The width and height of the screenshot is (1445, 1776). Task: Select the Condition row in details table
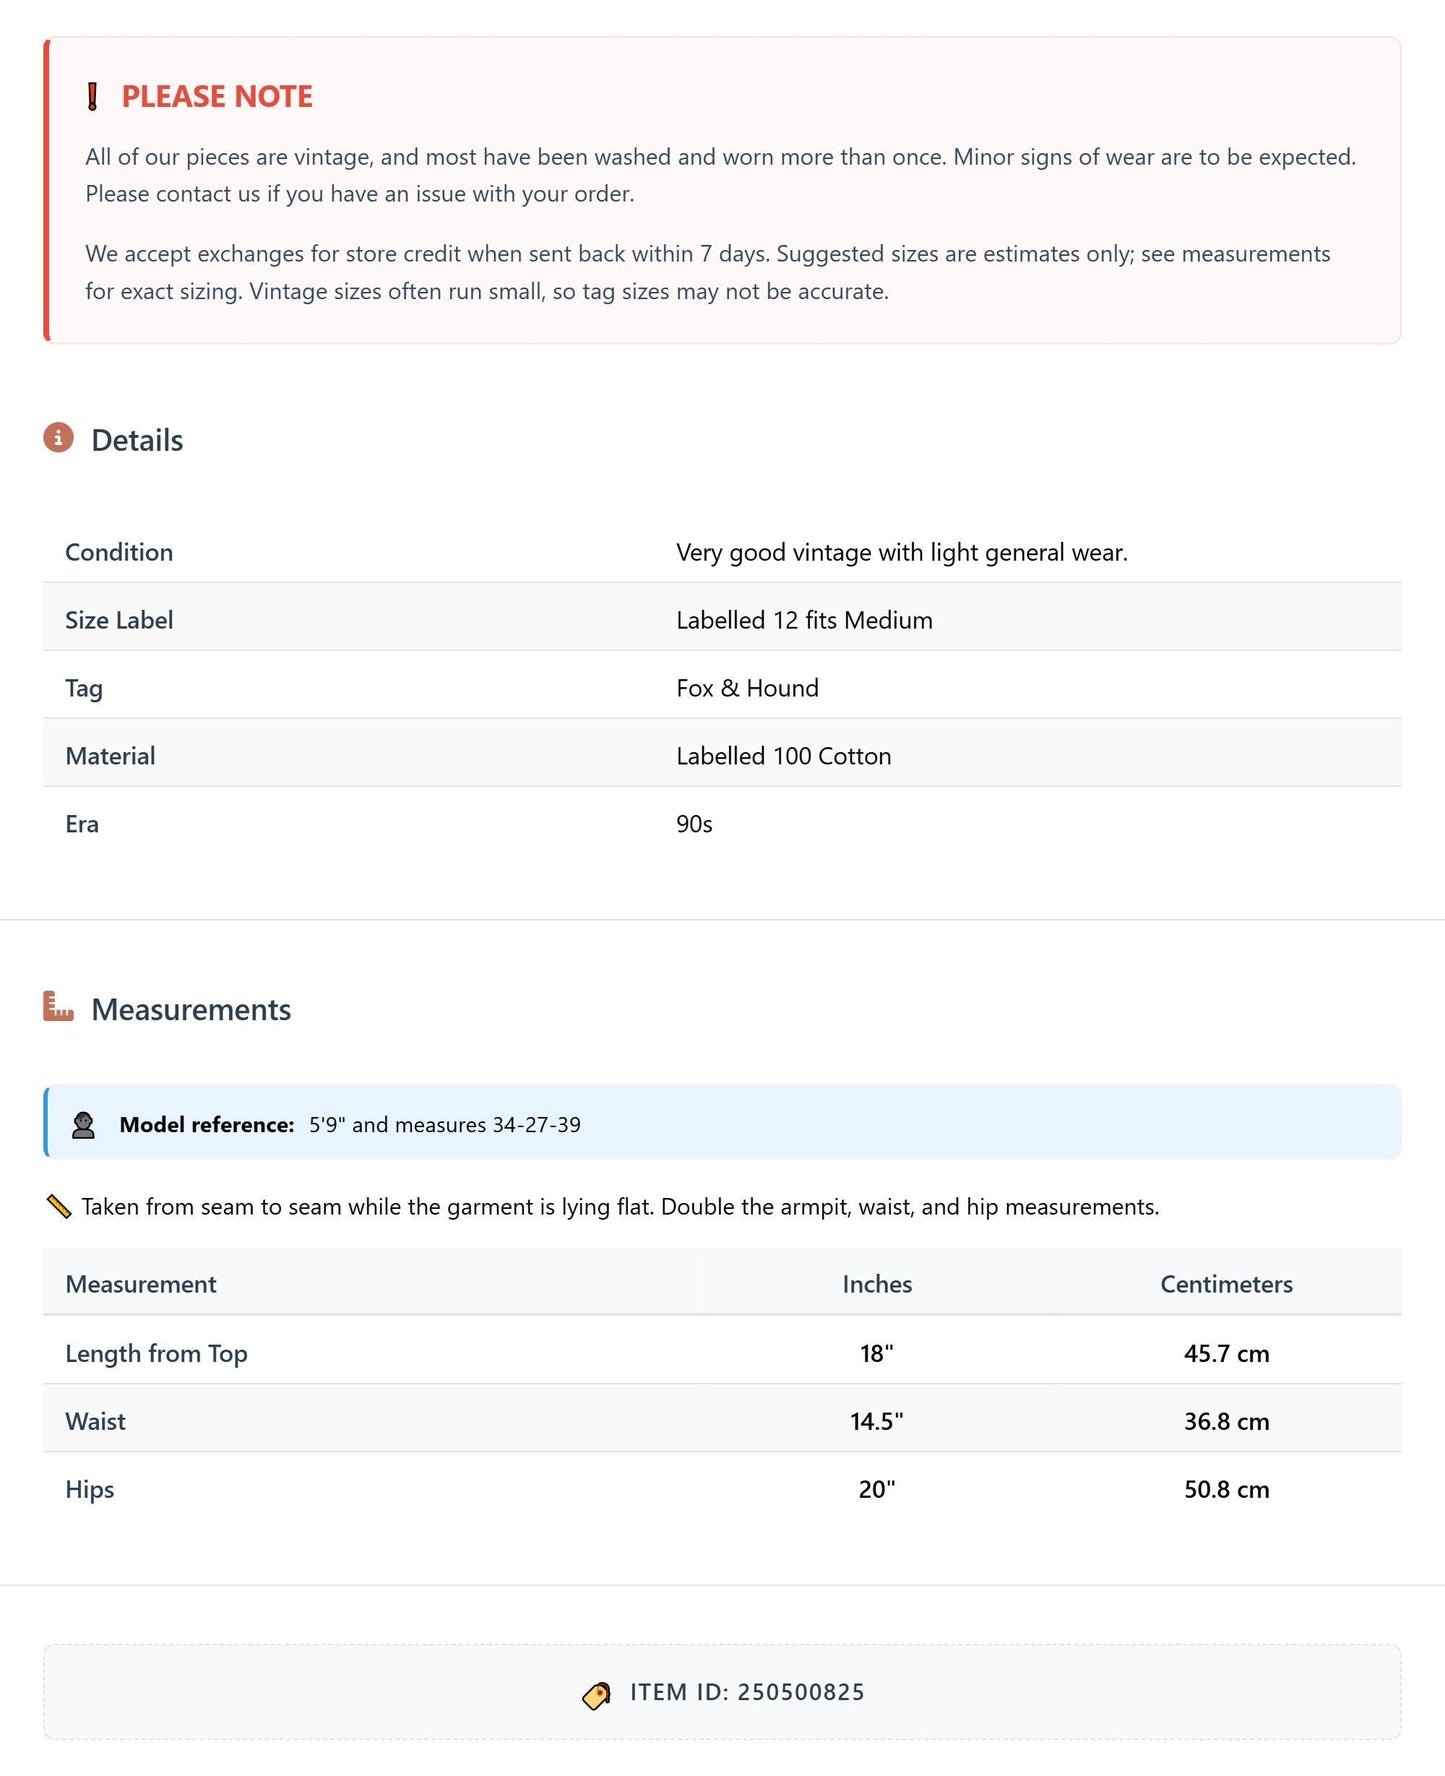point(722,552)
